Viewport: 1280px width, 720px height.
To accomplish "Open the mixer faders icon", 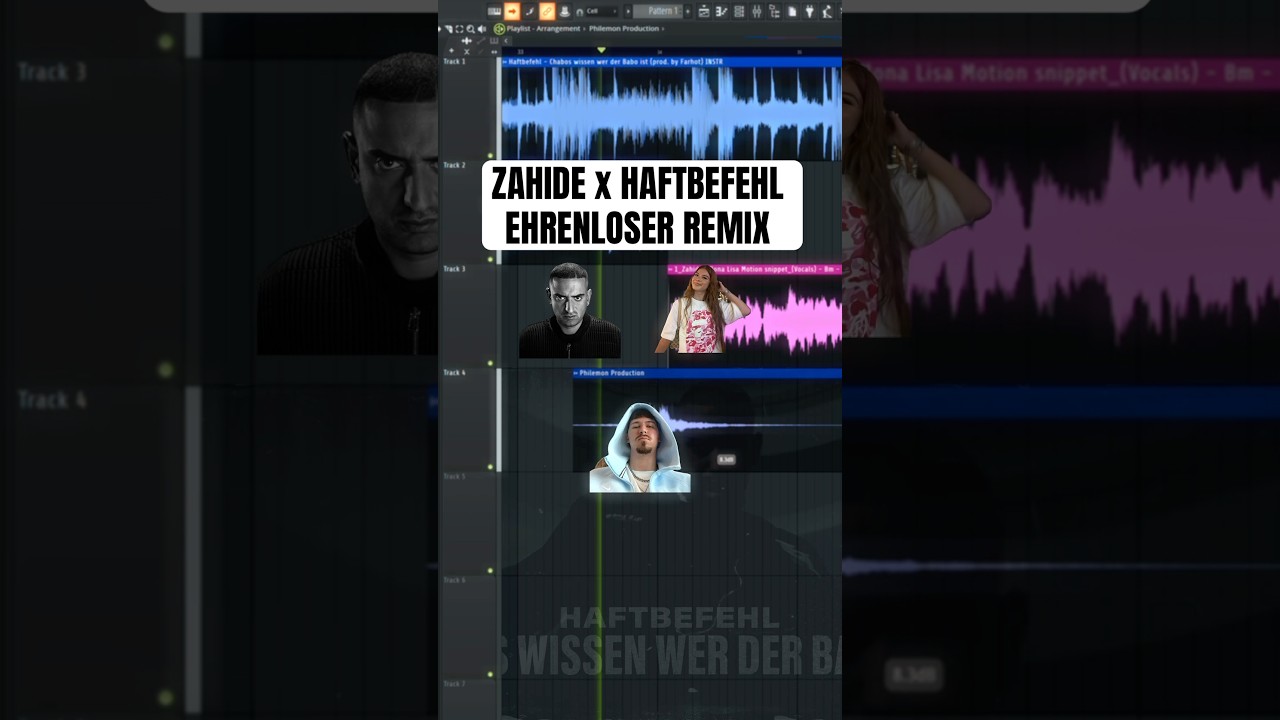I will tap(757, 11).
